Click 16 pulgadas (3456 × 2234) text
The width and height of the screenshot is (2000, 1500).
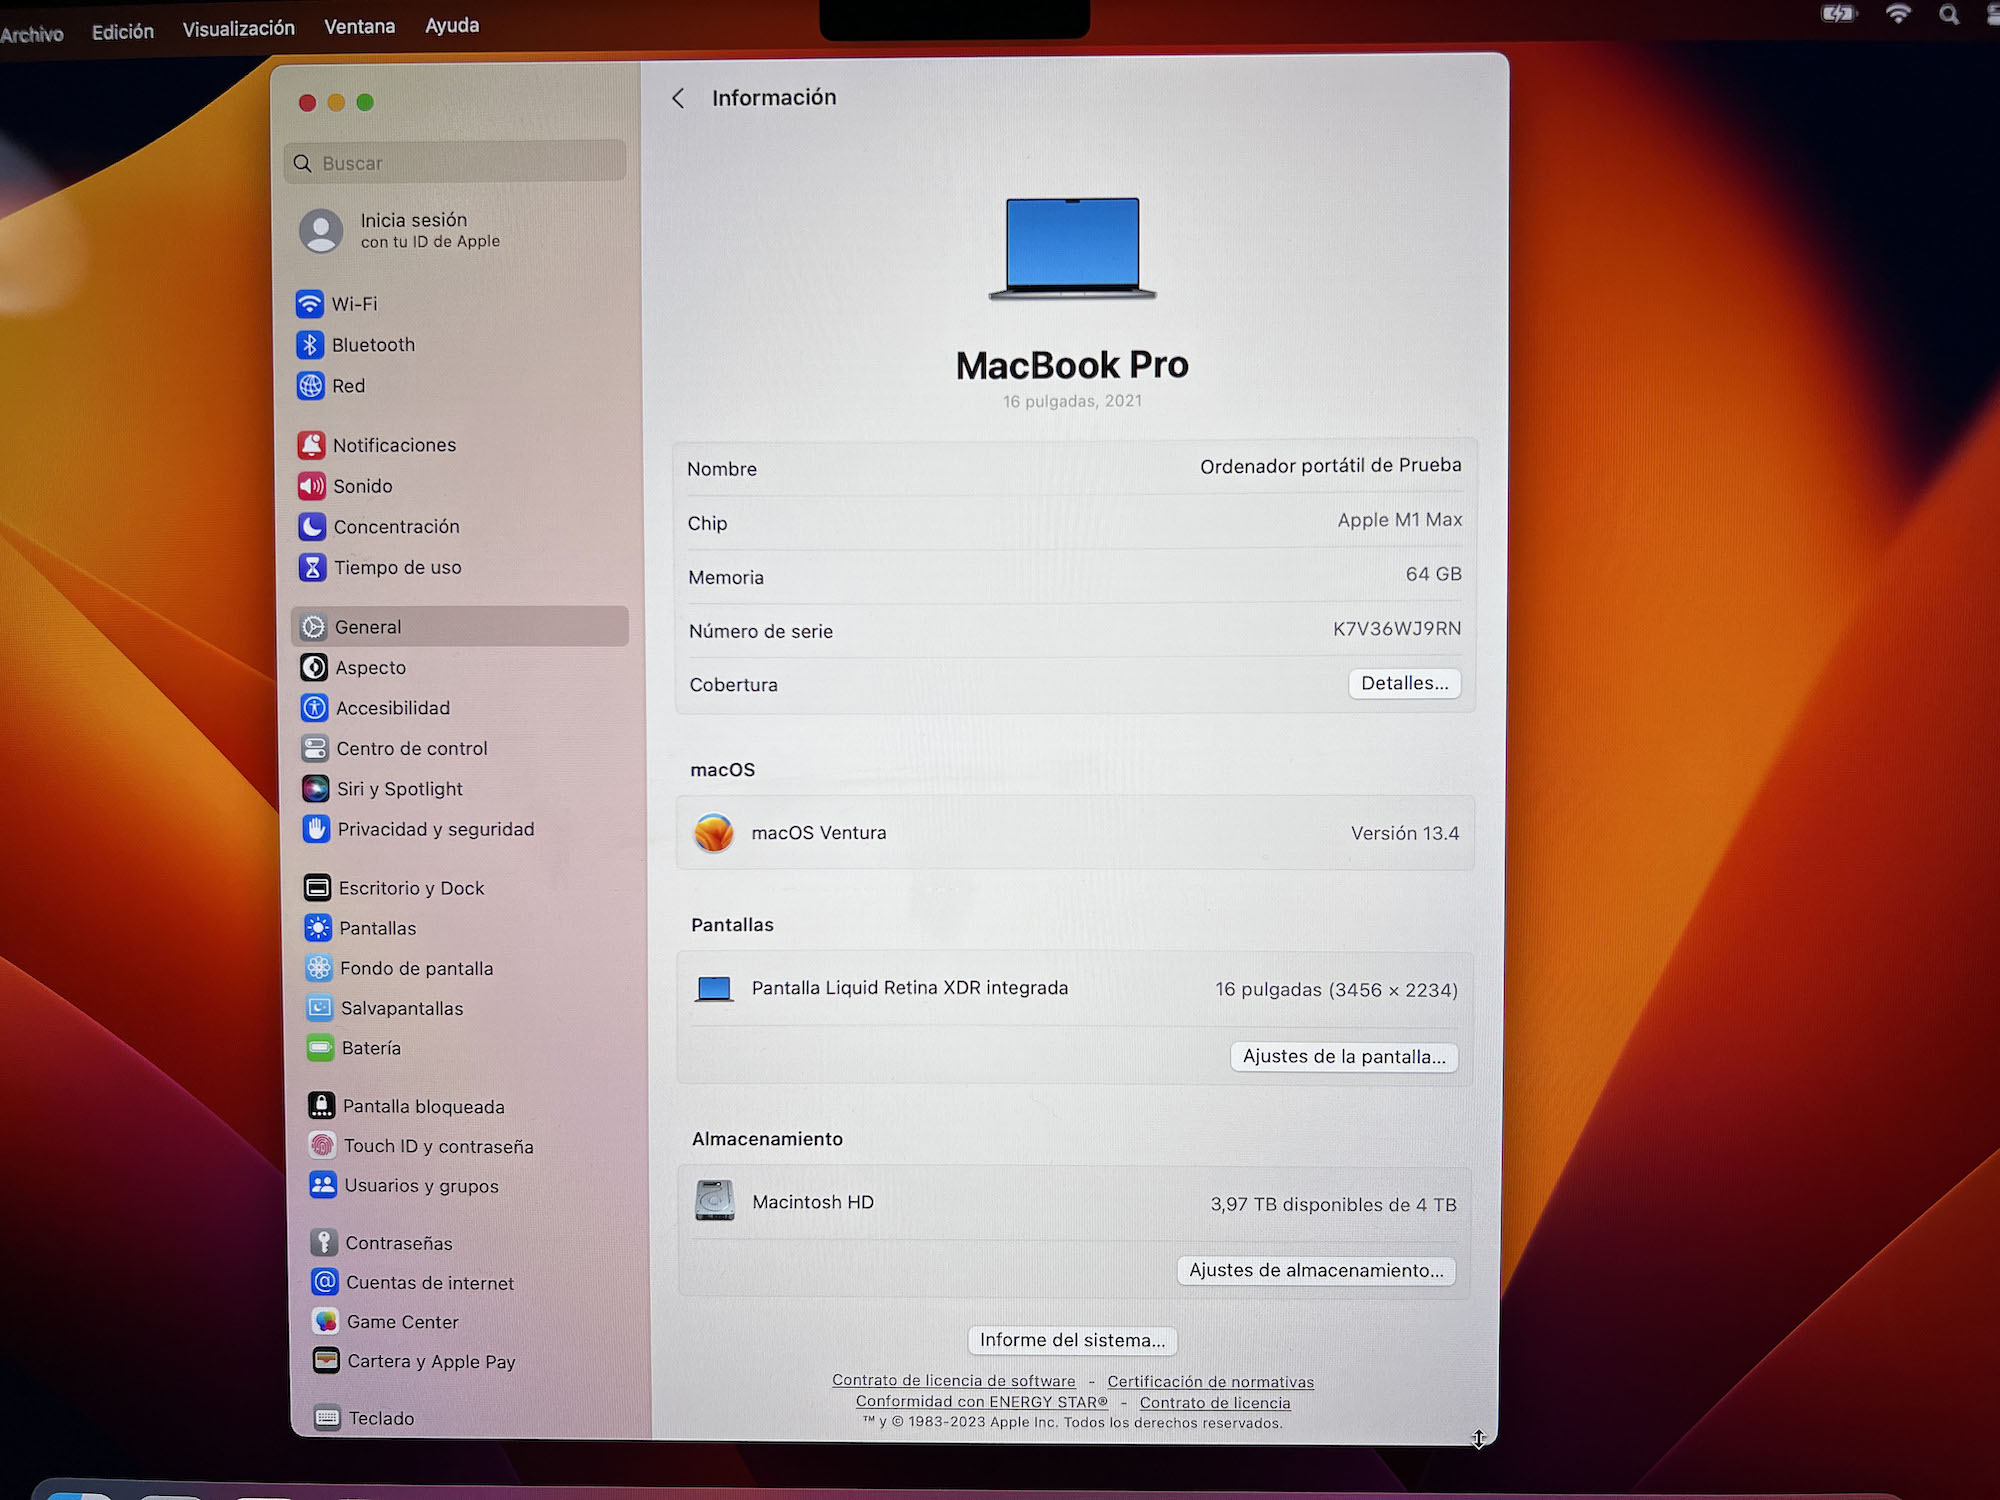(1336, 990)
